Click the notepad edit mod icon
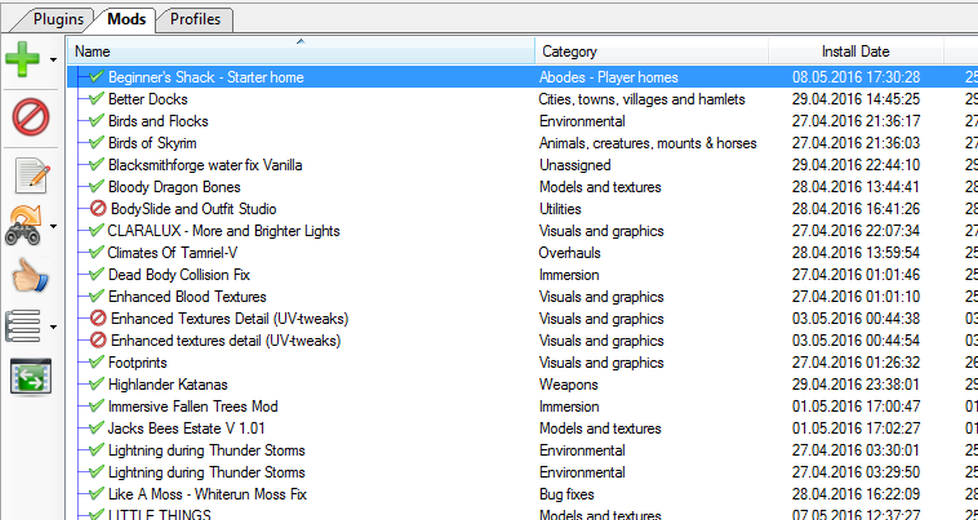Screen dimensions: 978x520 coord(31,176)
